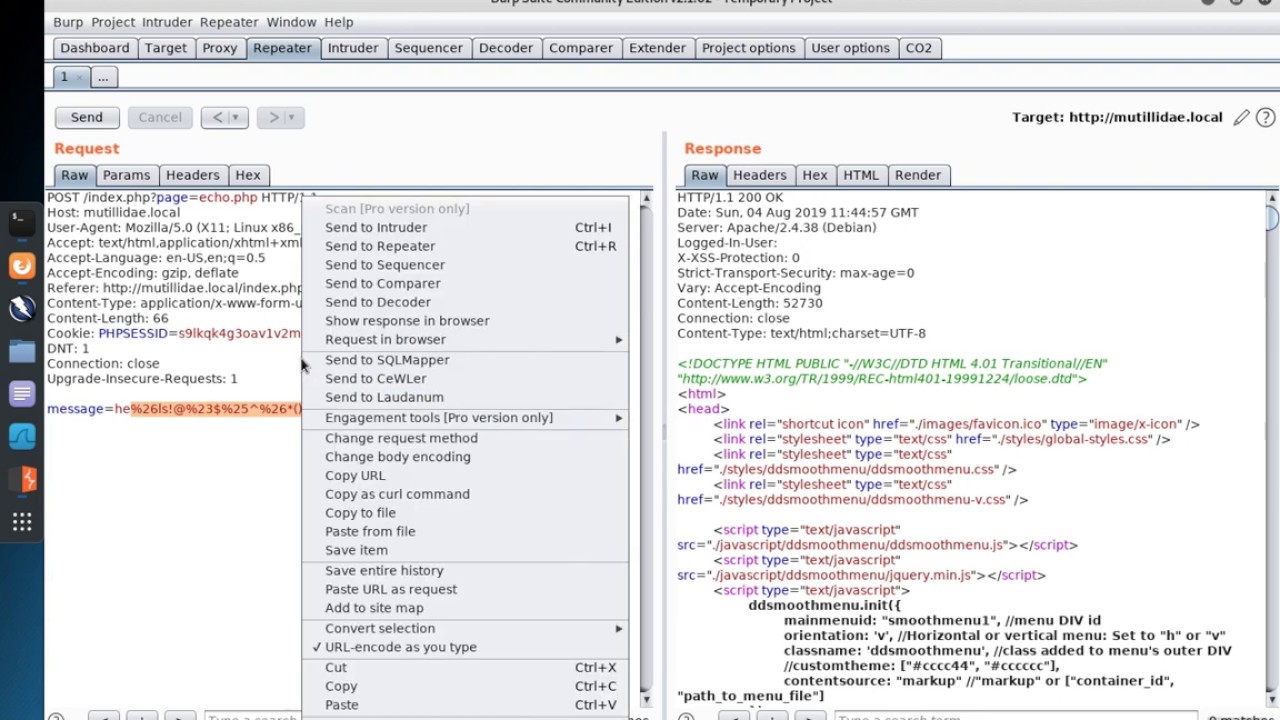Image resolution: width=1280 pixels, height=720 pixels.
Task: Choose Send to Repeater in context menu
Action: [466, 246]
